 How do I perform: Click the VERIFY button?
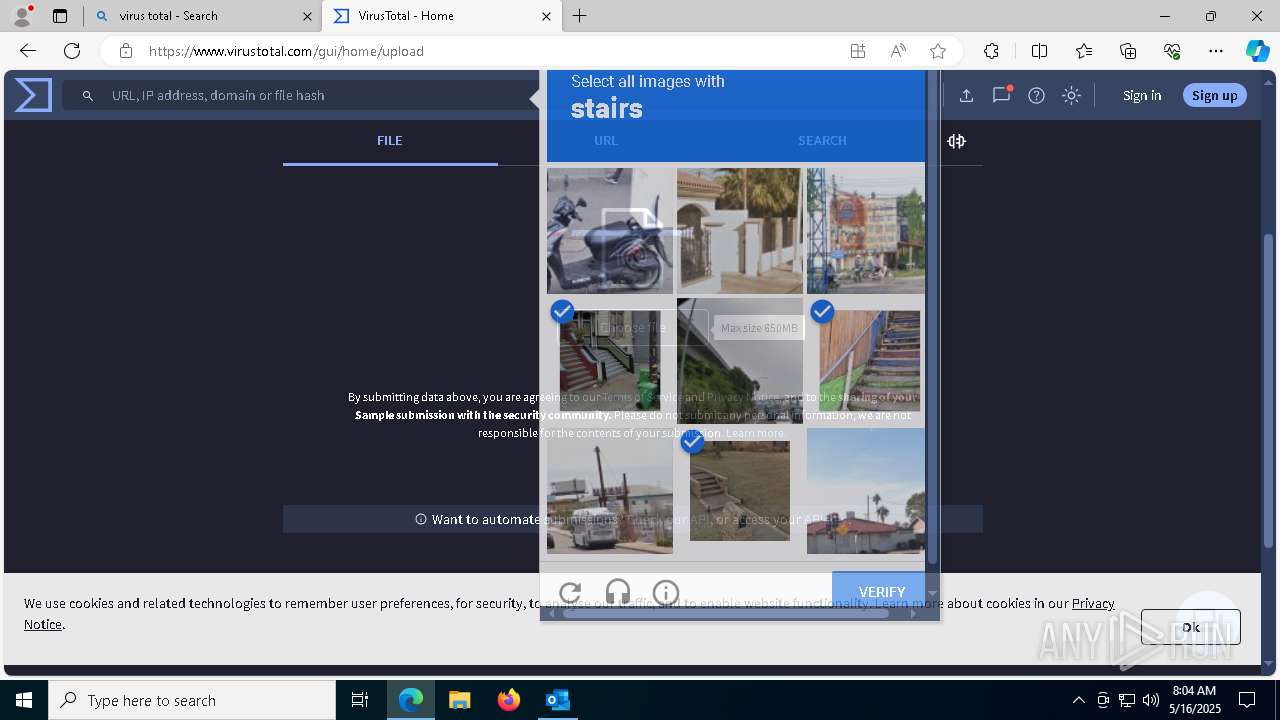click(x=880, y=592)
